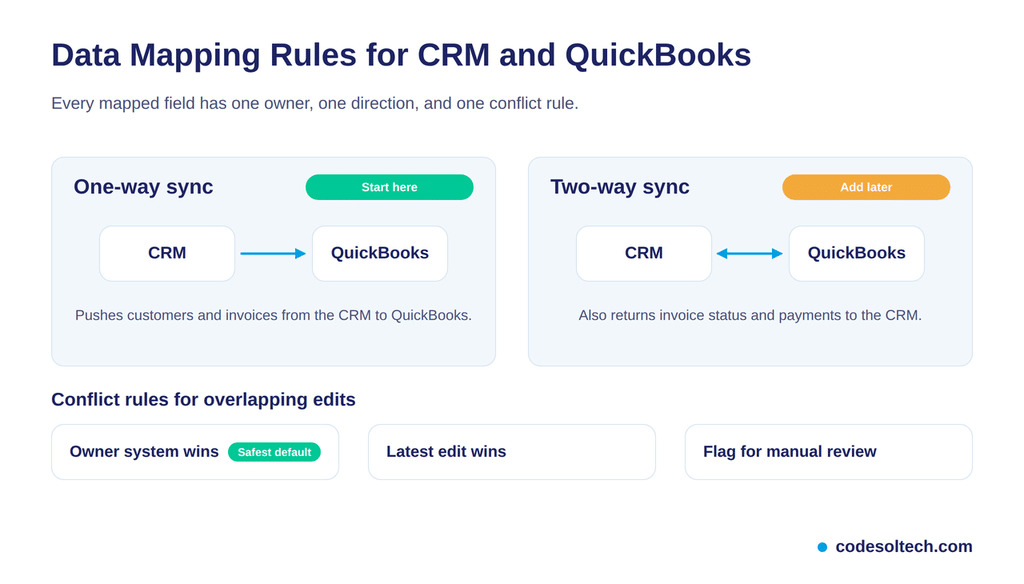Click the Conflict rules for overlapping edits heading
Viewport: 1024px width, 584px height.
203,399
